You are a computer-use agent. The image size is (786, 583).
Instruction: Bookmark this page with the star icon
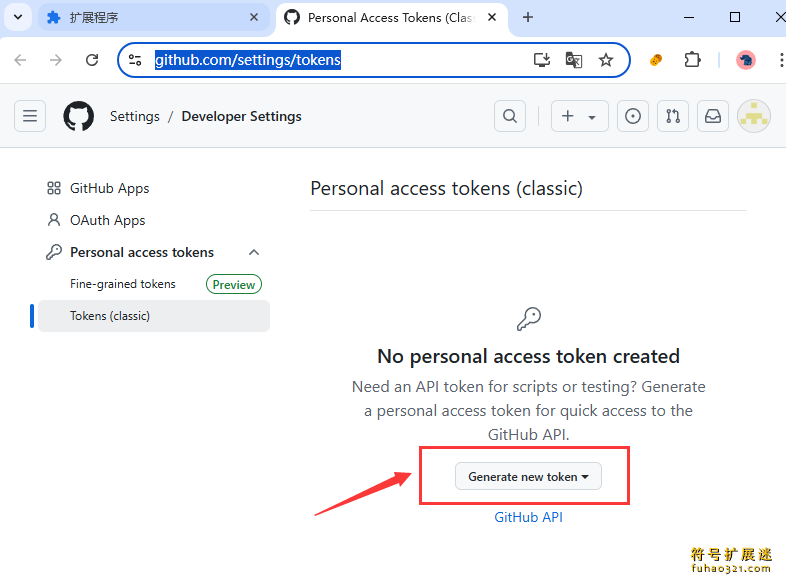pos(606,60)
